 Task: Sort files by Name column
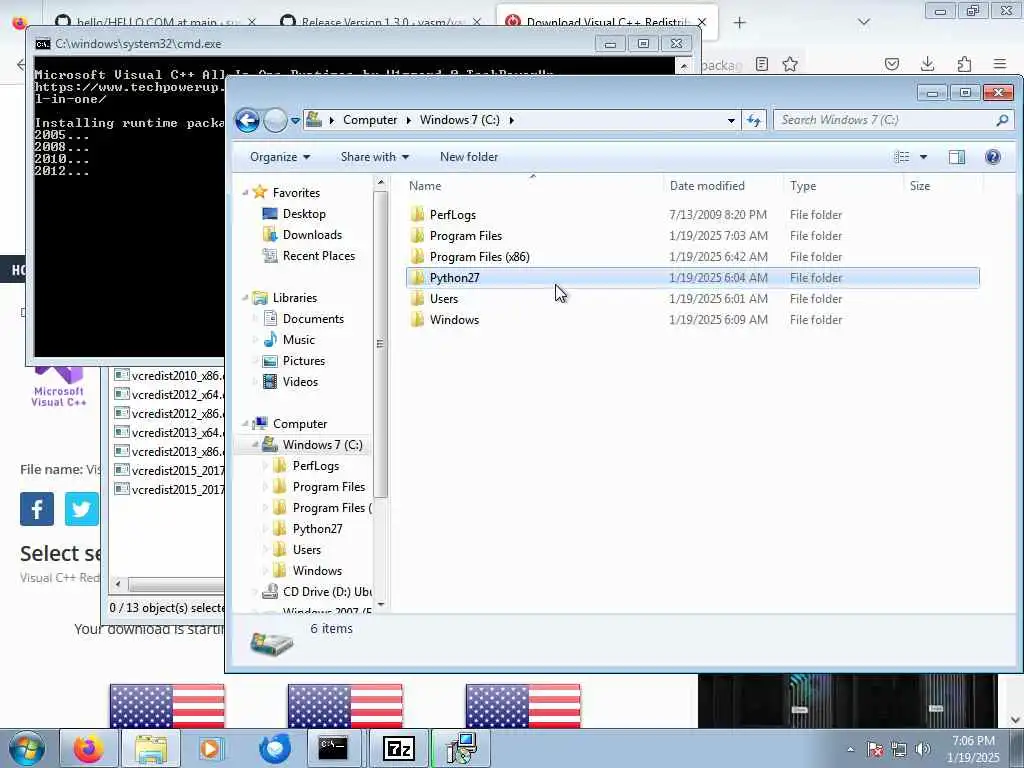[533, 186]
